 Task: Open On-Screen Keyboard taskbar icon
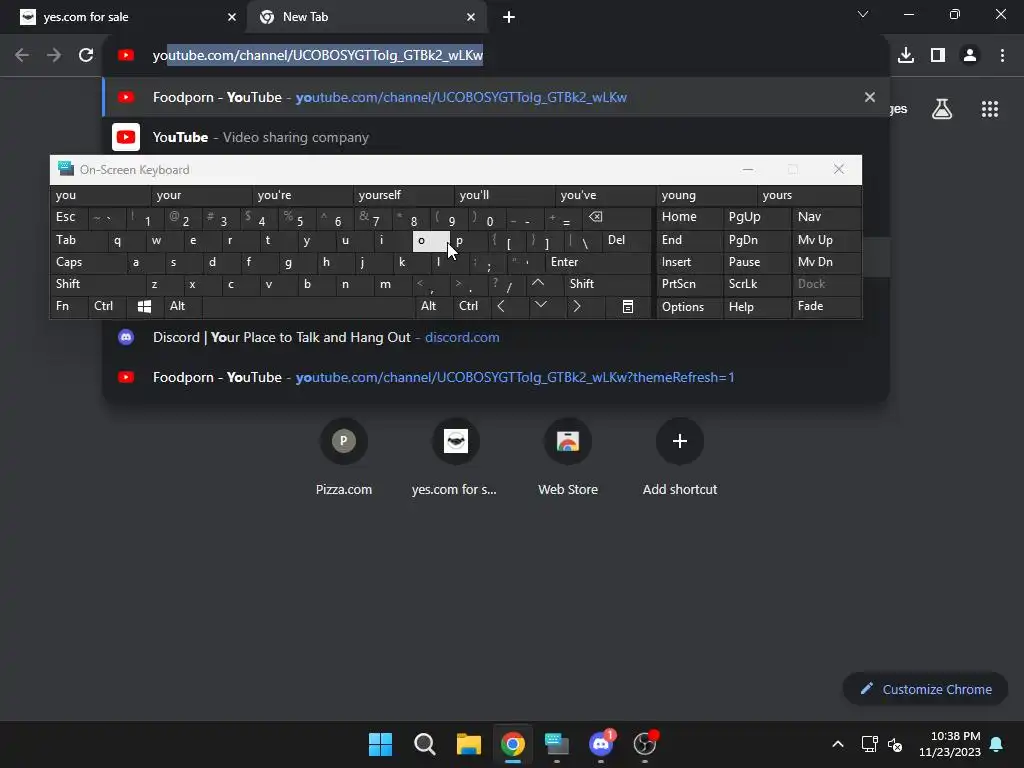pos(556,744)
